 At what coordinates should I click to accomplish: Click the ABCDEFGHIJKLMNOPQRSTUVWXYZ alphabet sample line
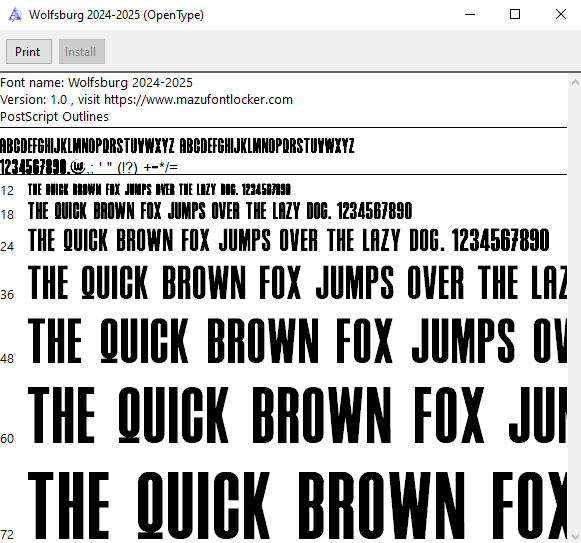click(177, 146)
